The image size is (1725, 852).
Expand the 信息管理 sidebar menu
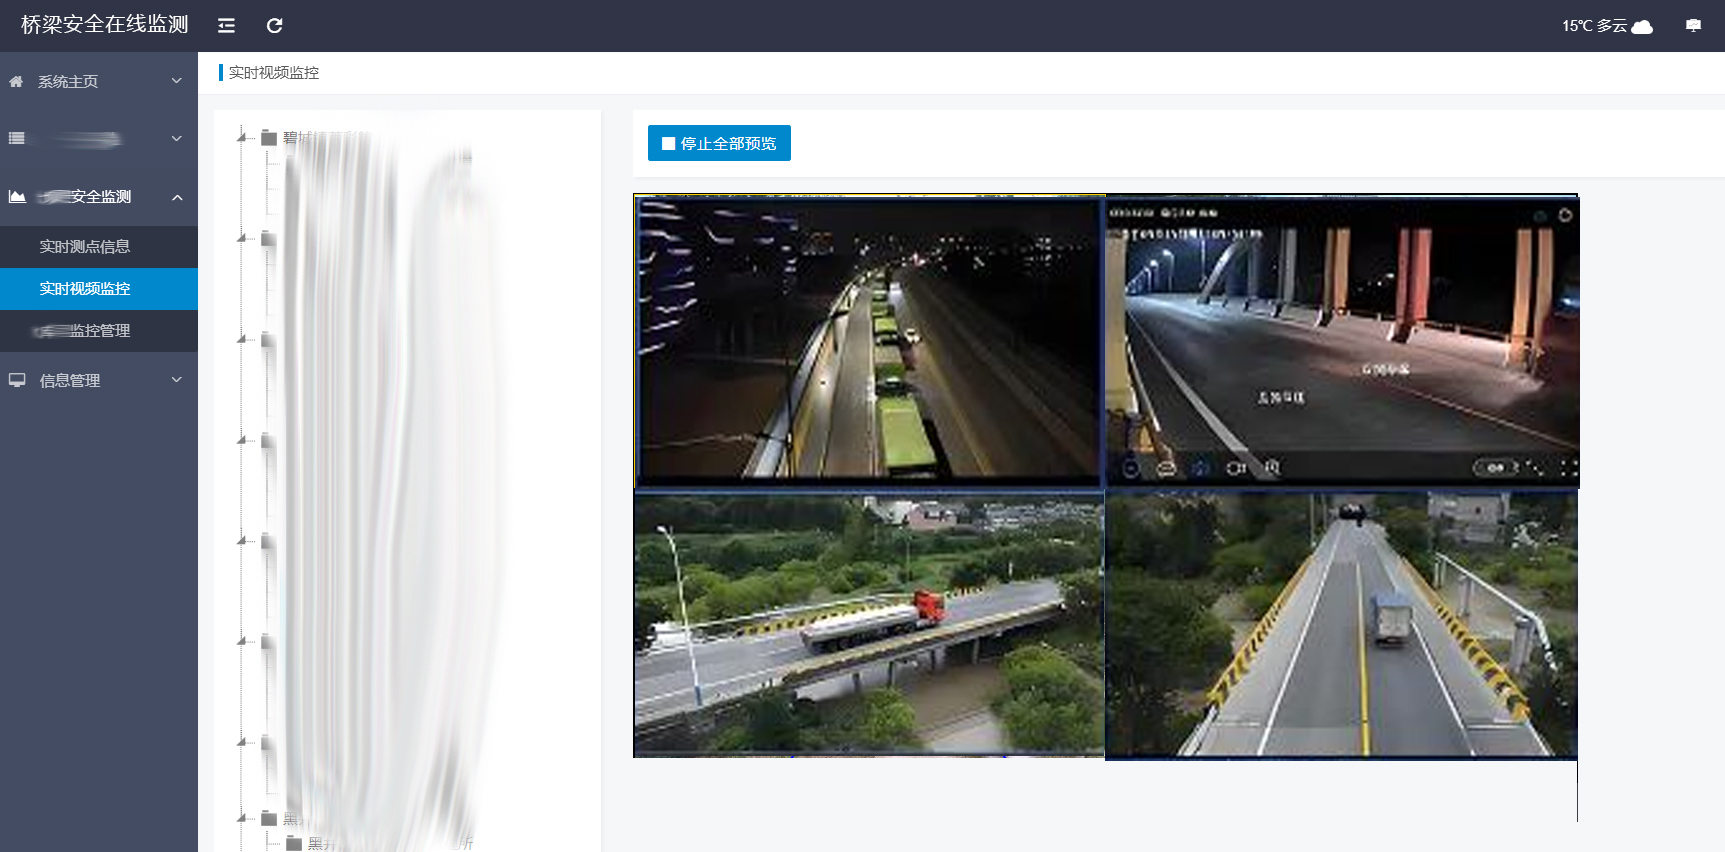[x=98, y=380]
